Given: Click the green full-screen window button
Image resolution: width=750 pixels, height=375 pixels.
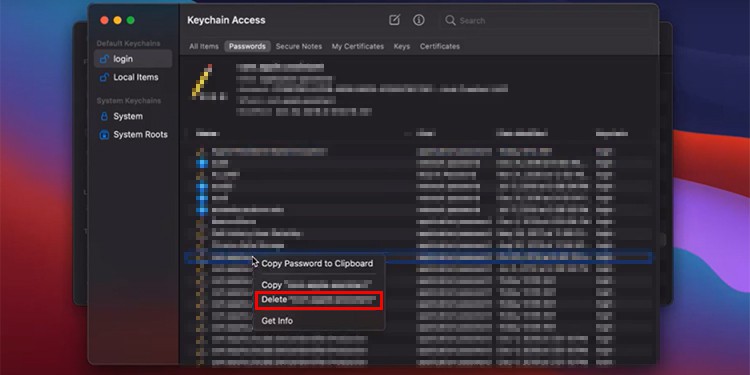Looking at the screenshot, I should [x=131, y=20].
